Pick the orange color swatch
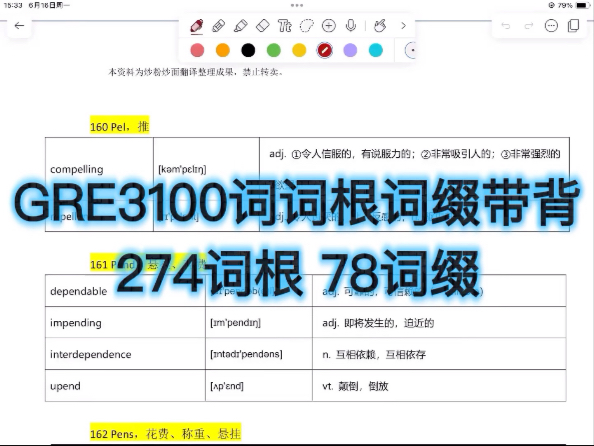The image size is (594, 446). click(x=223, y=50)
